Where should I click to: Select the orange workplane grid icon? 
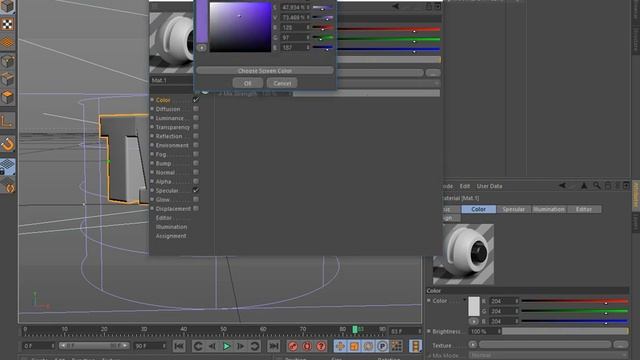click(7, 43)
